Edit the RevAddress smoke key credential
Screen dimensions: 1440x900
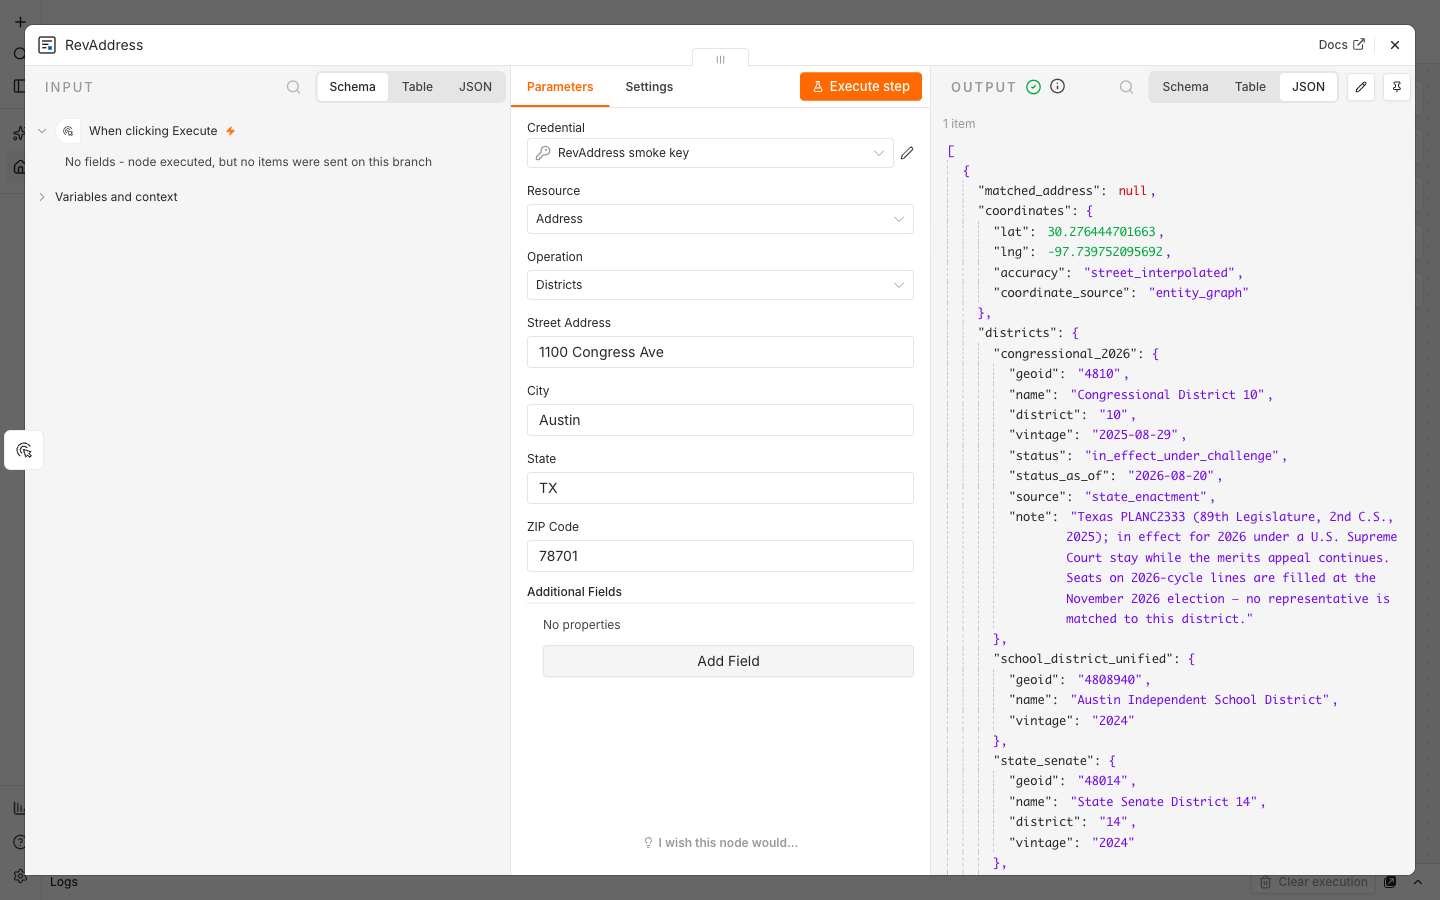tap(907, 153)
